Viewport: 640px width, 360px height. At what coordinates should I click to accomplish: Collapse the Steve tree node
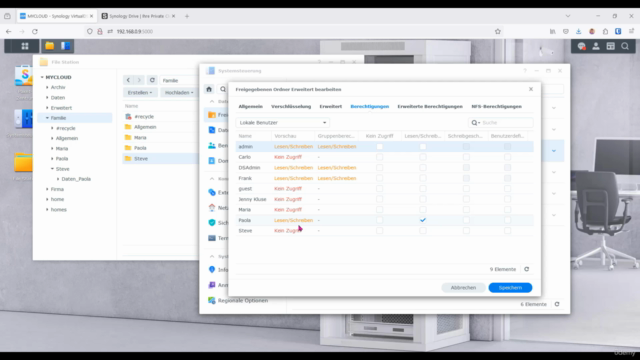pos(52,169)
